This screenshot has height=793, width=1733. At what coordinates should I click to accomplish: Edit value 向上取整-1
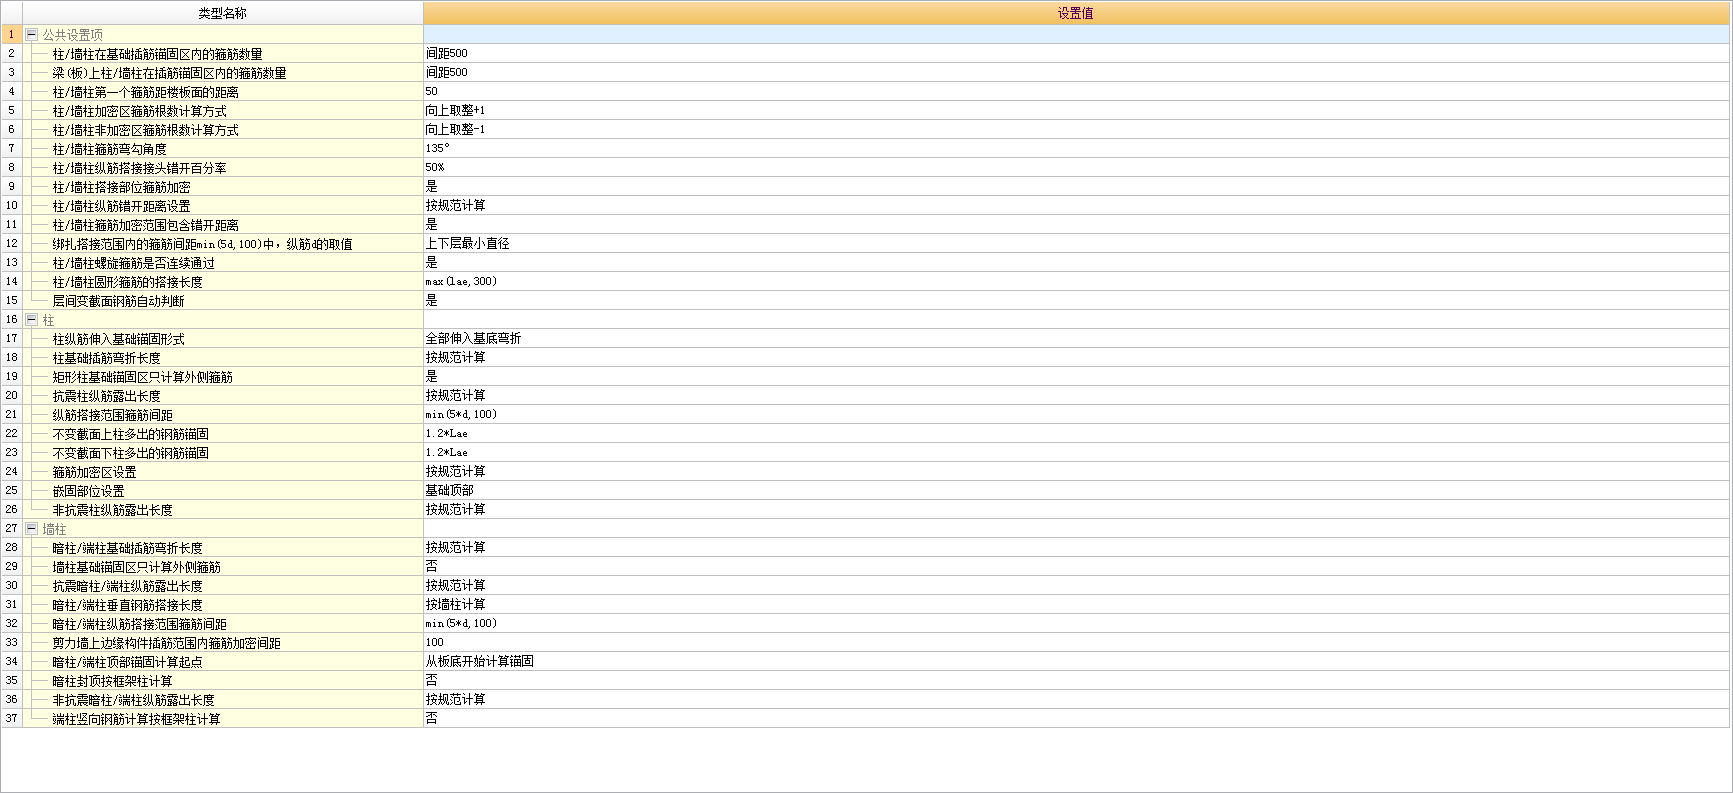(1076, 129)
